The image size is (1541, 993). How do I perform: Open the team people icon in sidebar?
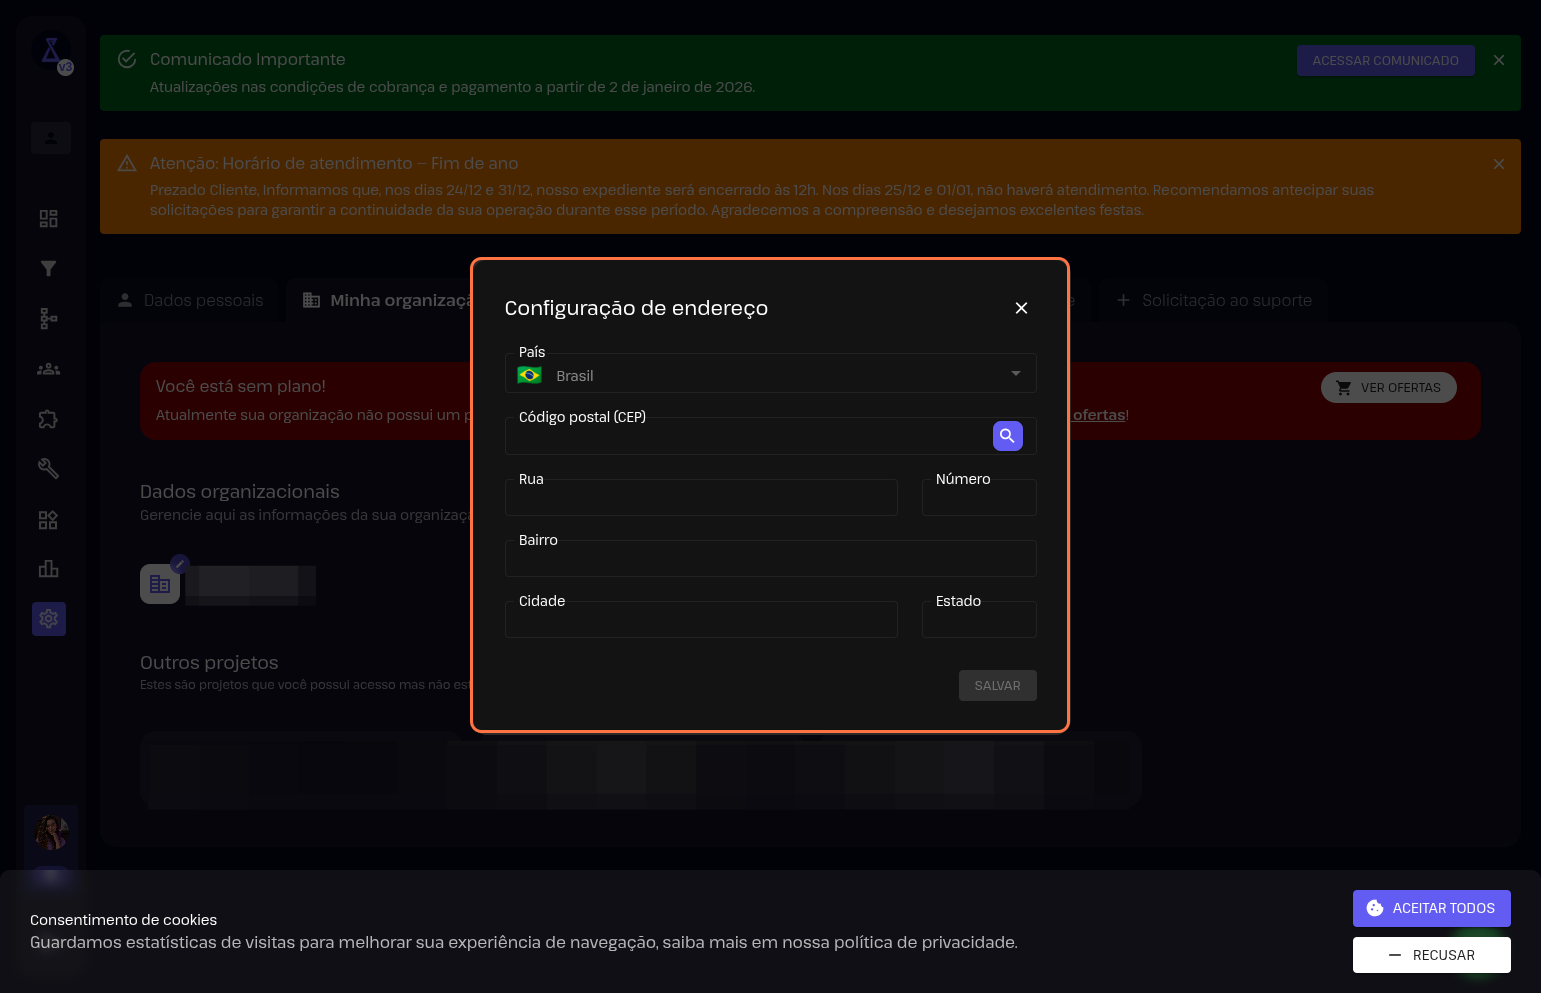coord(48,369)
